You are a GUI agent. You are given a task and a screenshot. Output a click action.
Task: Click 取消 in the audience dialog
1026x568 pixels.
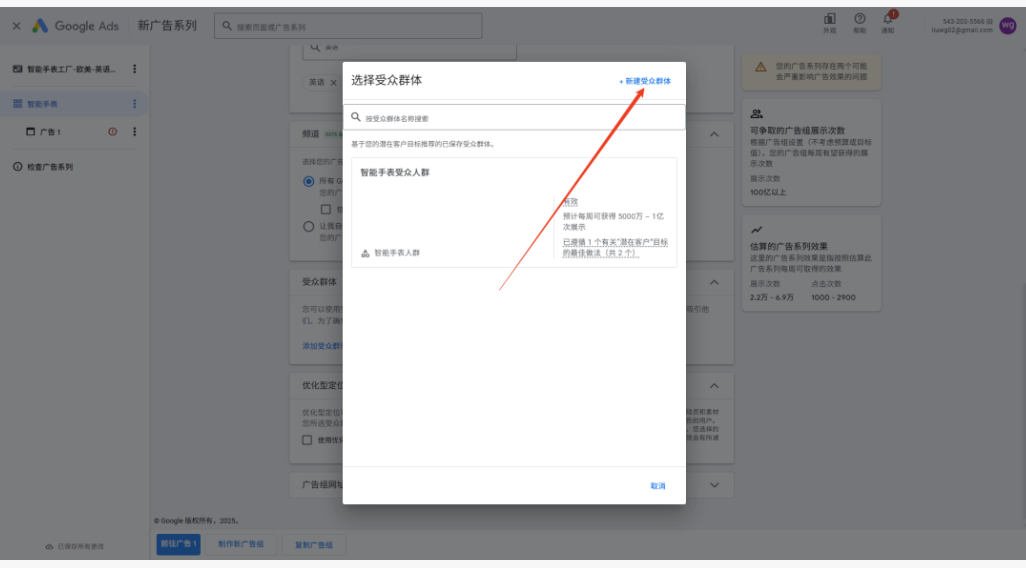[x=658, y=486]
